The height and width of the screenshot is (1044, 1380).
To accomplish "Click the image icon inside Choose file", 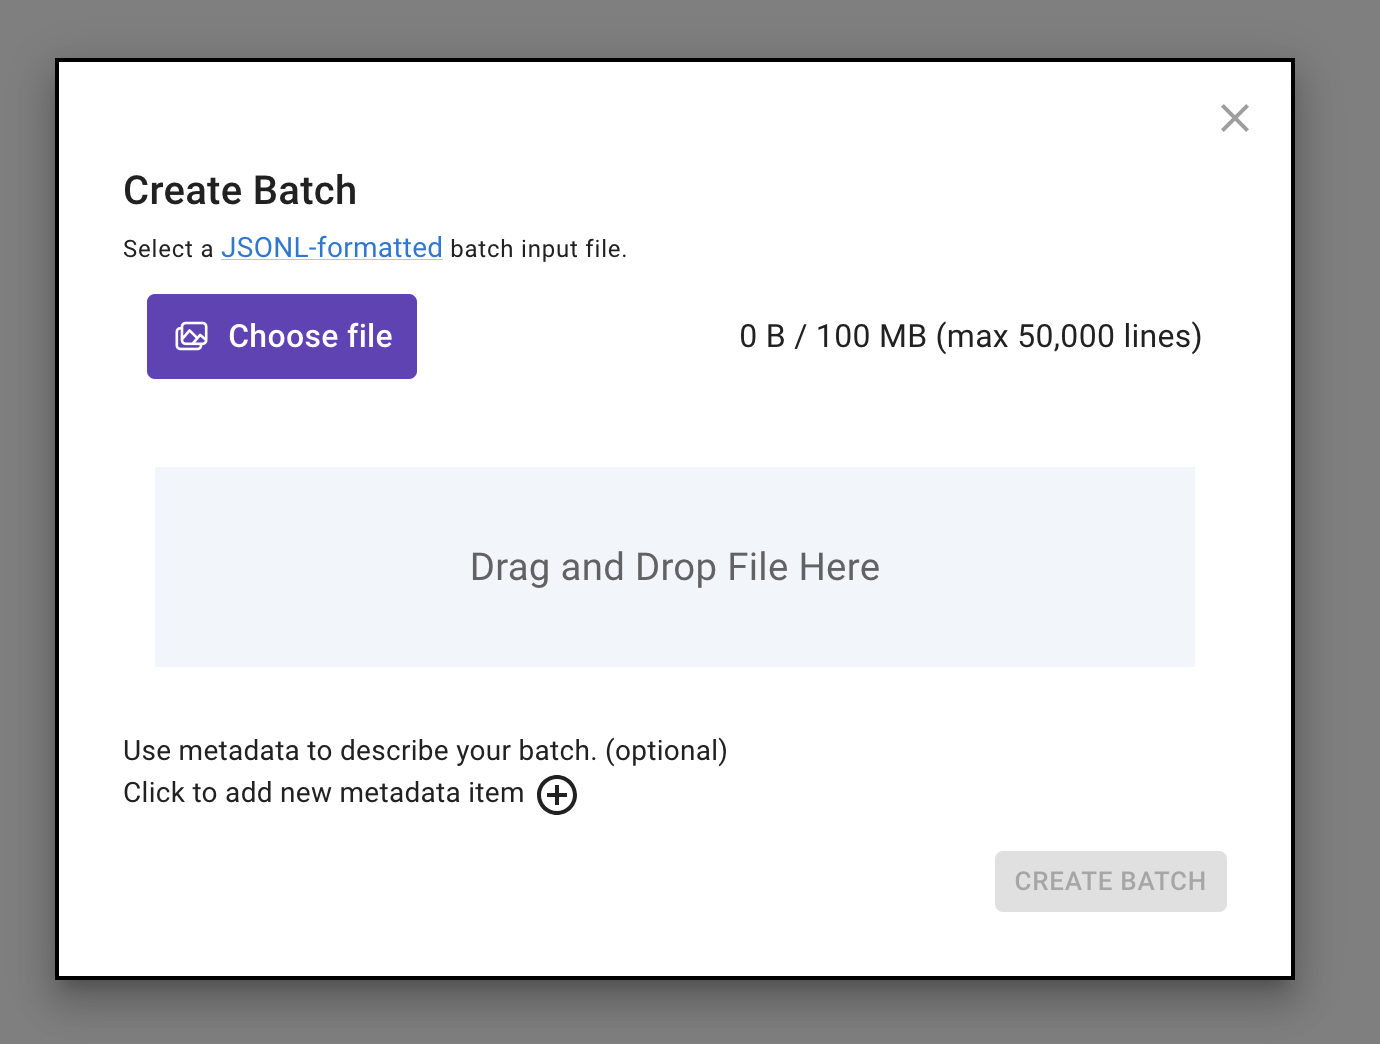I will (x=192, y=337).
